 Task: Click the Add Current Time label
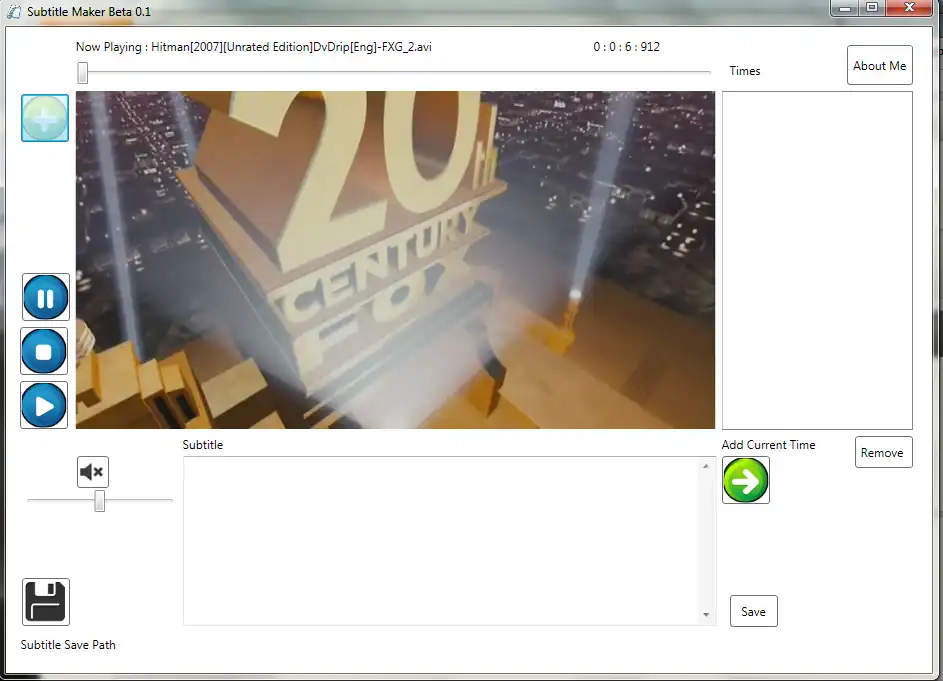(769, 445)
